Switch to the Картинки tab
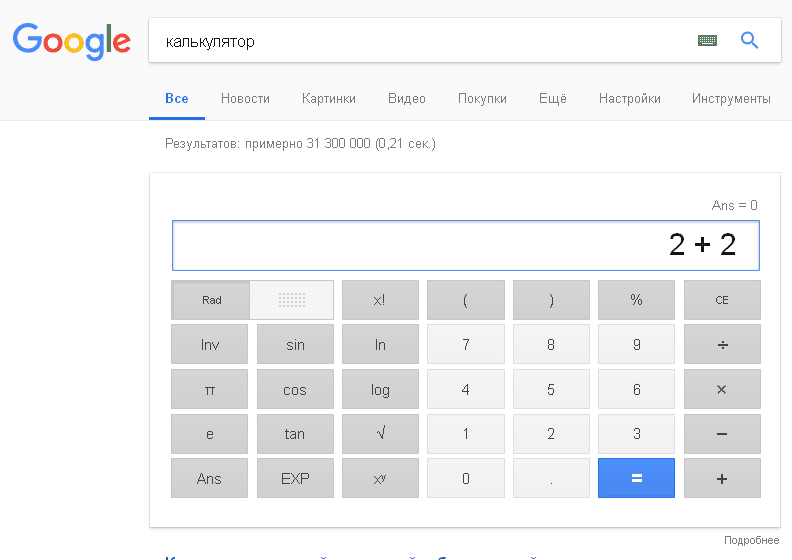Image resolution: width=792 pixels, height=560 pixels. click(x=328, y=98)
